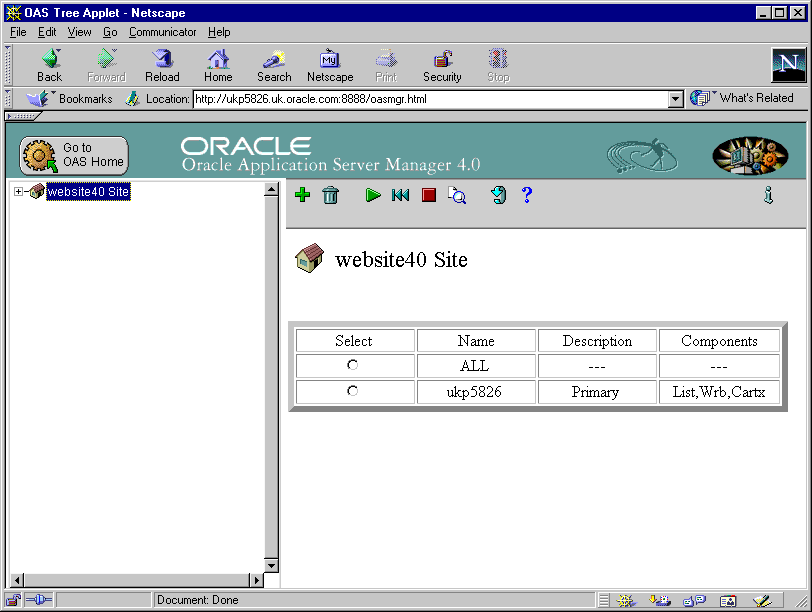812x612 pixels.
Task: Click the green plus Add icon
Action: tap(302, 195)
